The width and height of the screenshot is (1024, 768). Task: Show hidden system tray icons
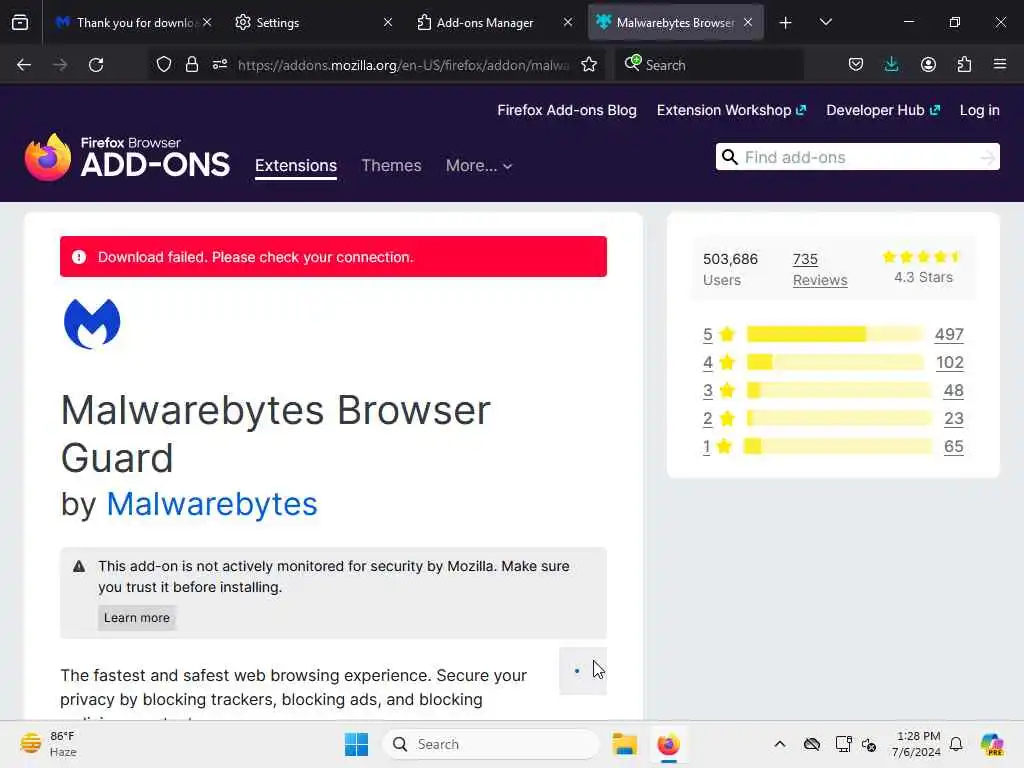(x=780, y=744)
